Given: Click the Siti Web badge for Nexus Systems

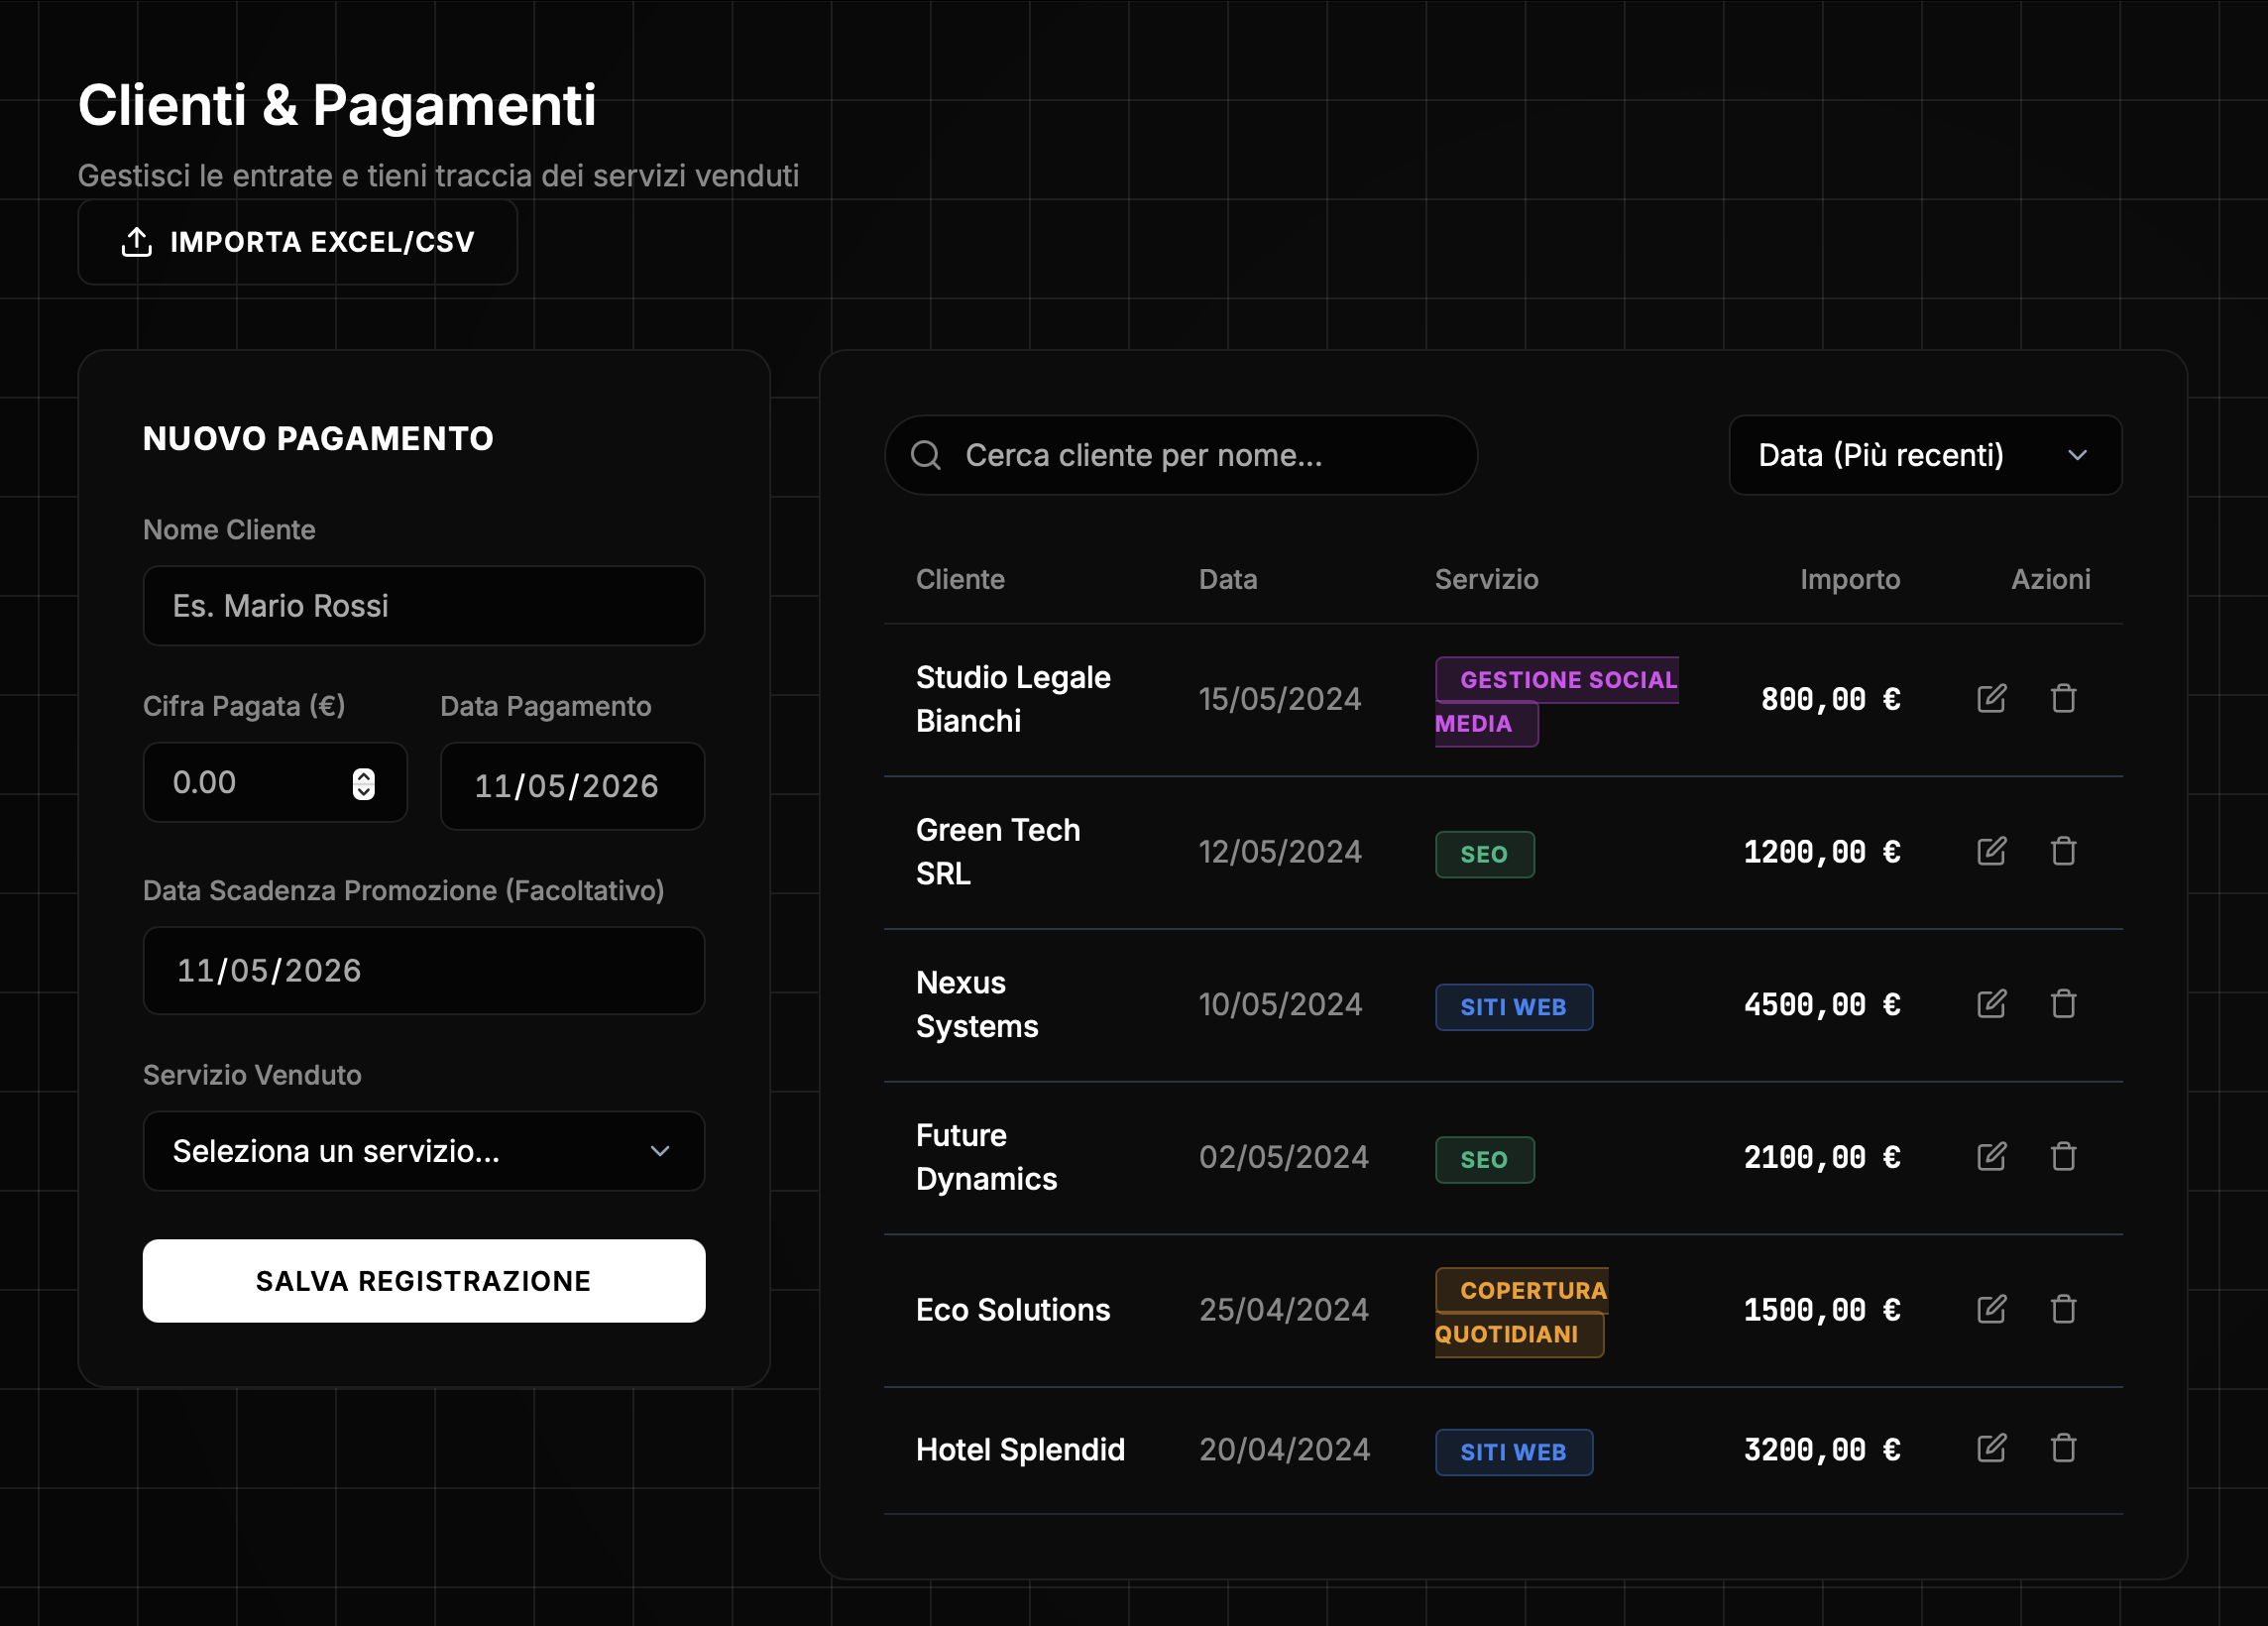Looking at the screenshot, I should [x=1514, y=1007].
